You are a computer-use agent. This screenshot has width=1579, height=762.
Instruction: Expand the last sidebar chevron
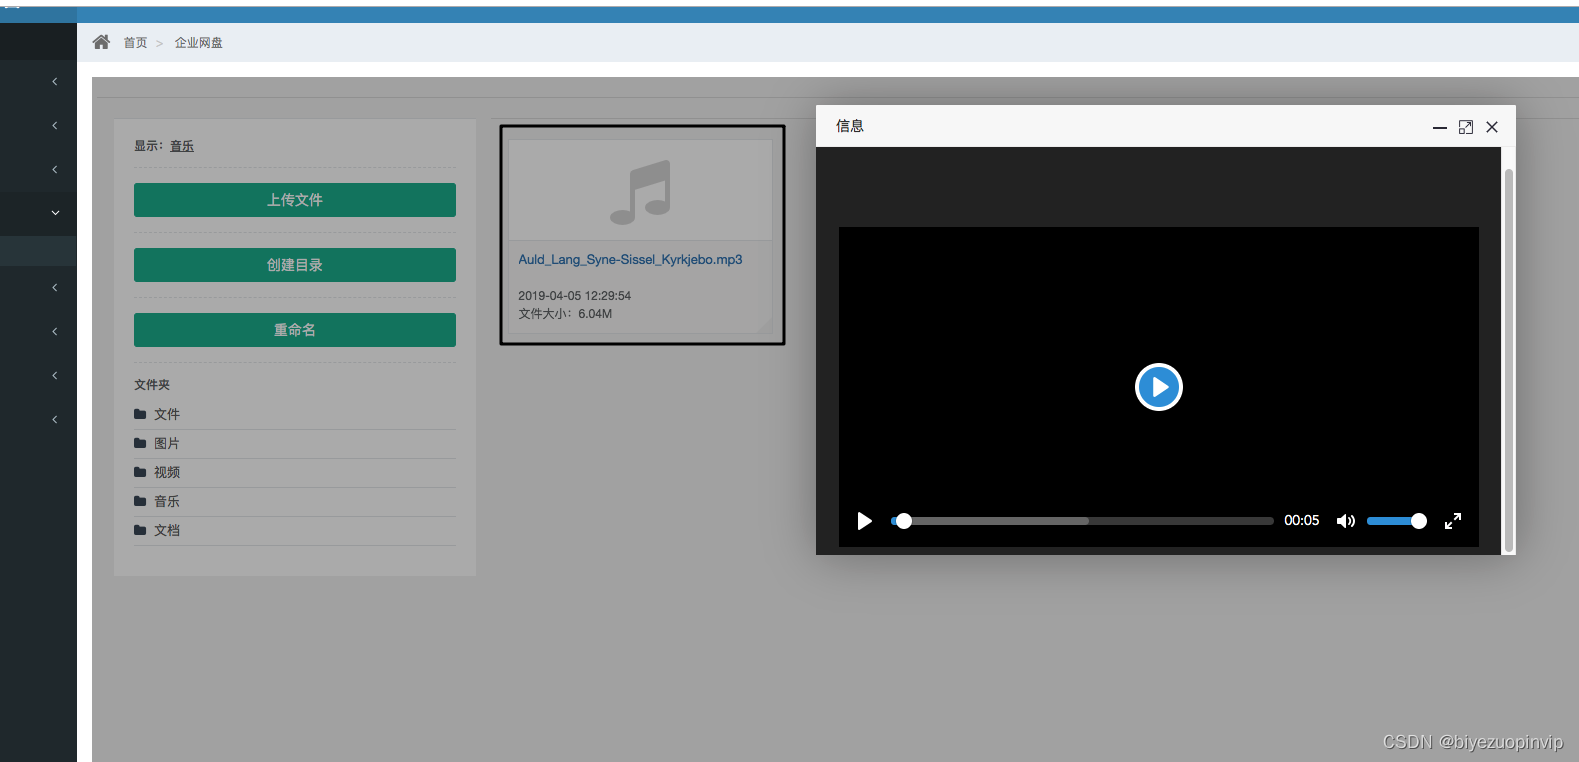pos(55,419)
